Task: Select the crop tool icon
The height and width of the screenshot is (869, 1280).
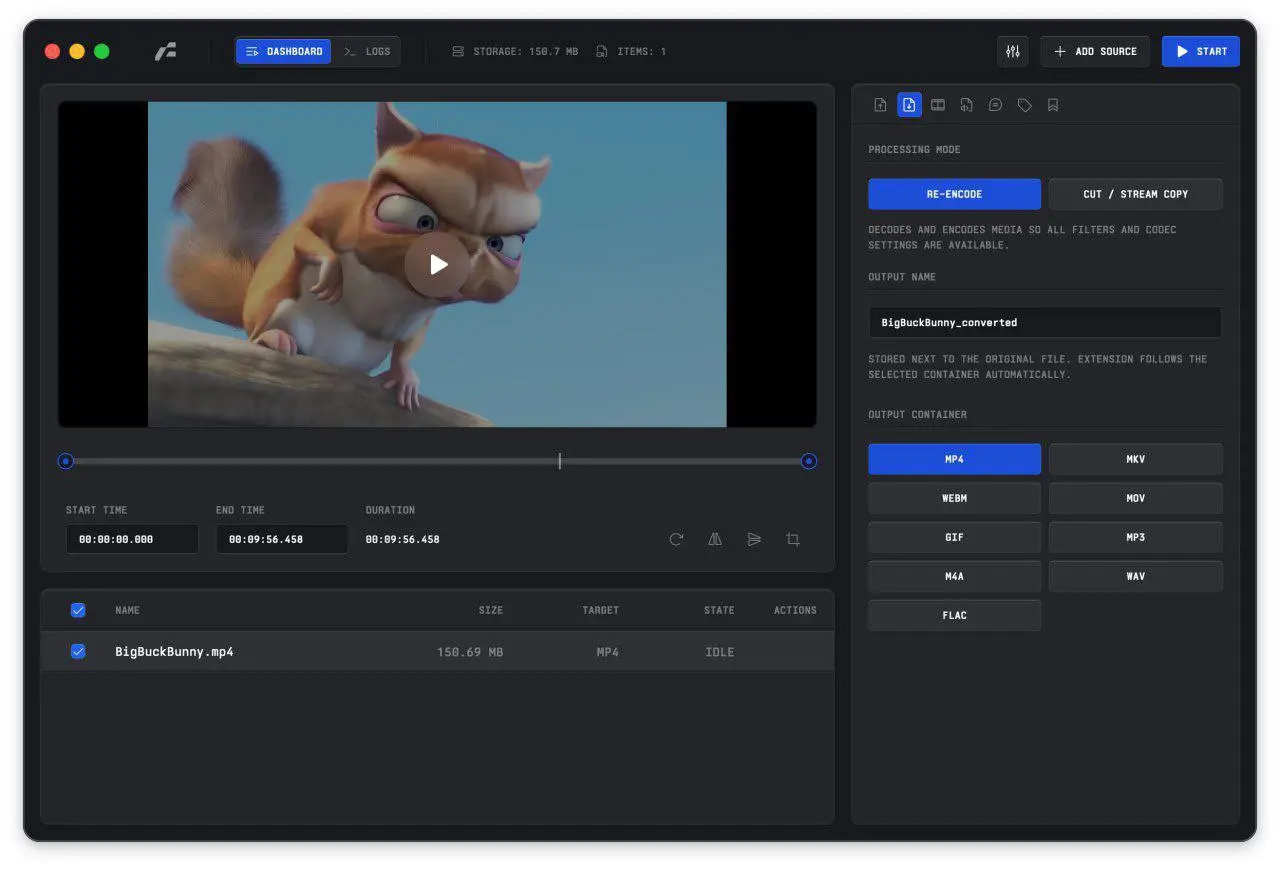Action: tap(793, 539)
